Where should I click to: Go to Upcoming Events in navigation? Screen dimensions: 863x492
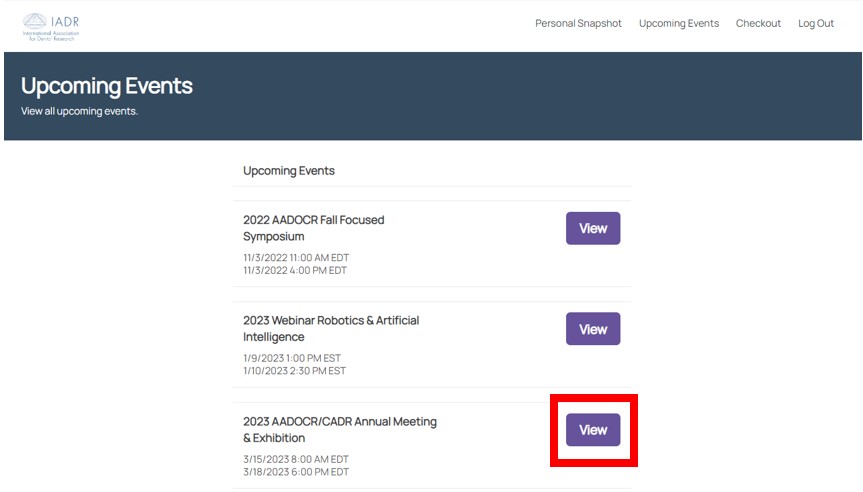679,23
